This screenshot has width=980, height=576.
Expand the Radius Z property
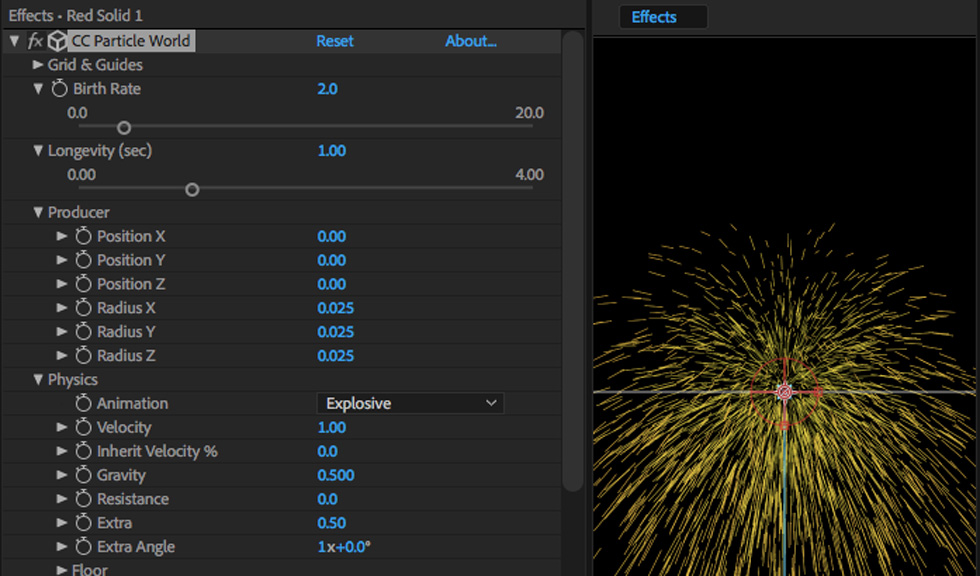click(x=61, y=355)
